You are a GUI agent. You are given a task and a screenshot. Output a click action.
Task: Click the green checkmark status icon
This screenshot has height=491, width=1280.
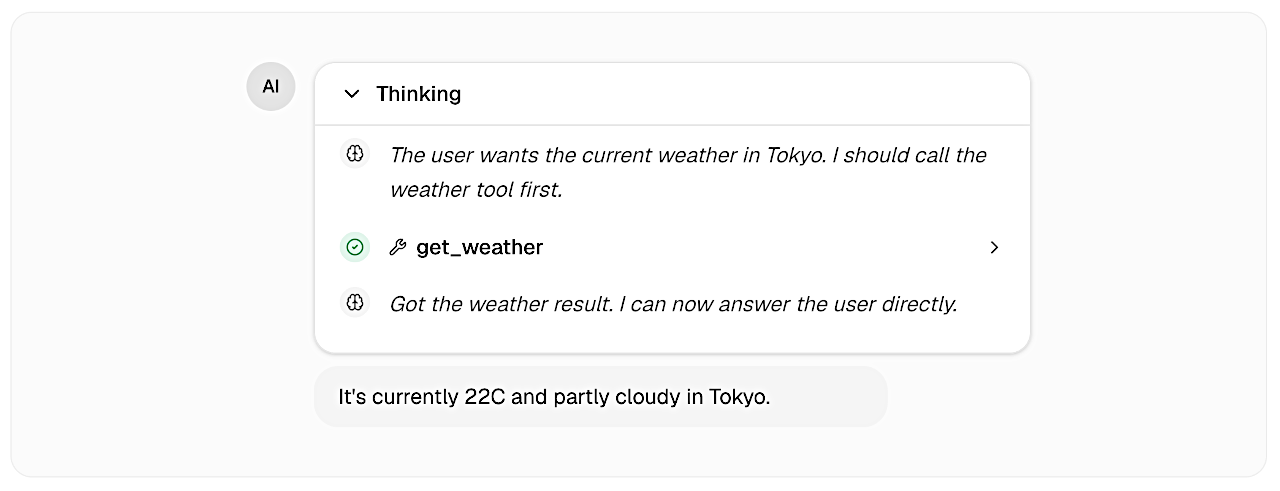(355, 247)
